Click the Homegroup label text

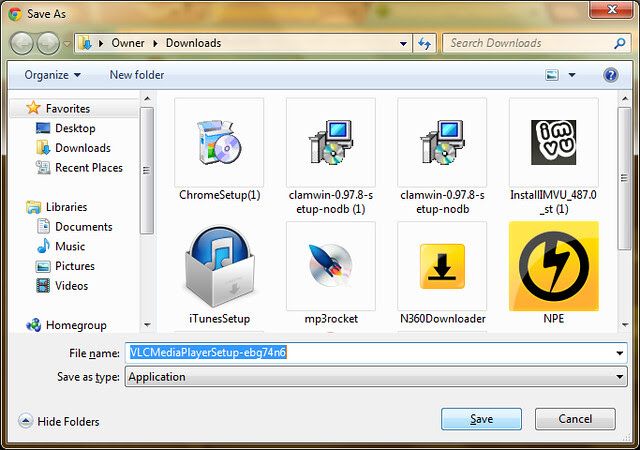coord(76,325)
